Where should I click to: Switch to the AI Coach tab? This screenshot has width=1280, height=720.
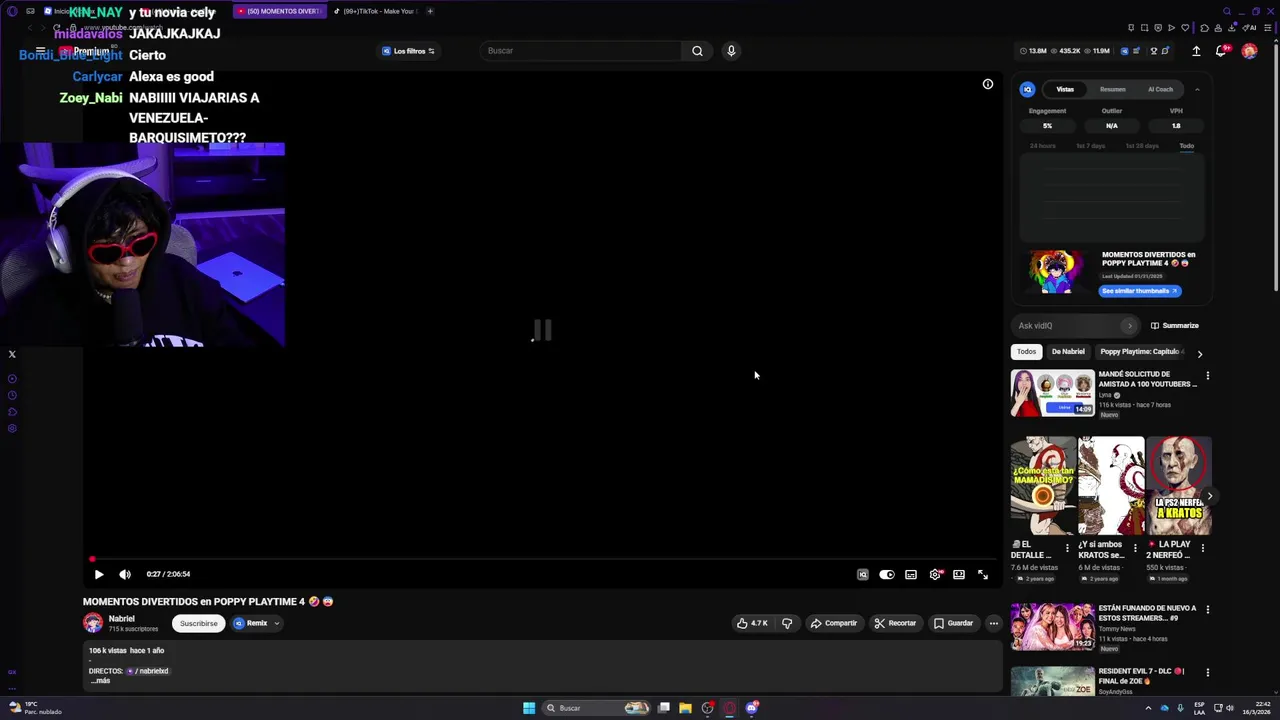[1160, 89]
